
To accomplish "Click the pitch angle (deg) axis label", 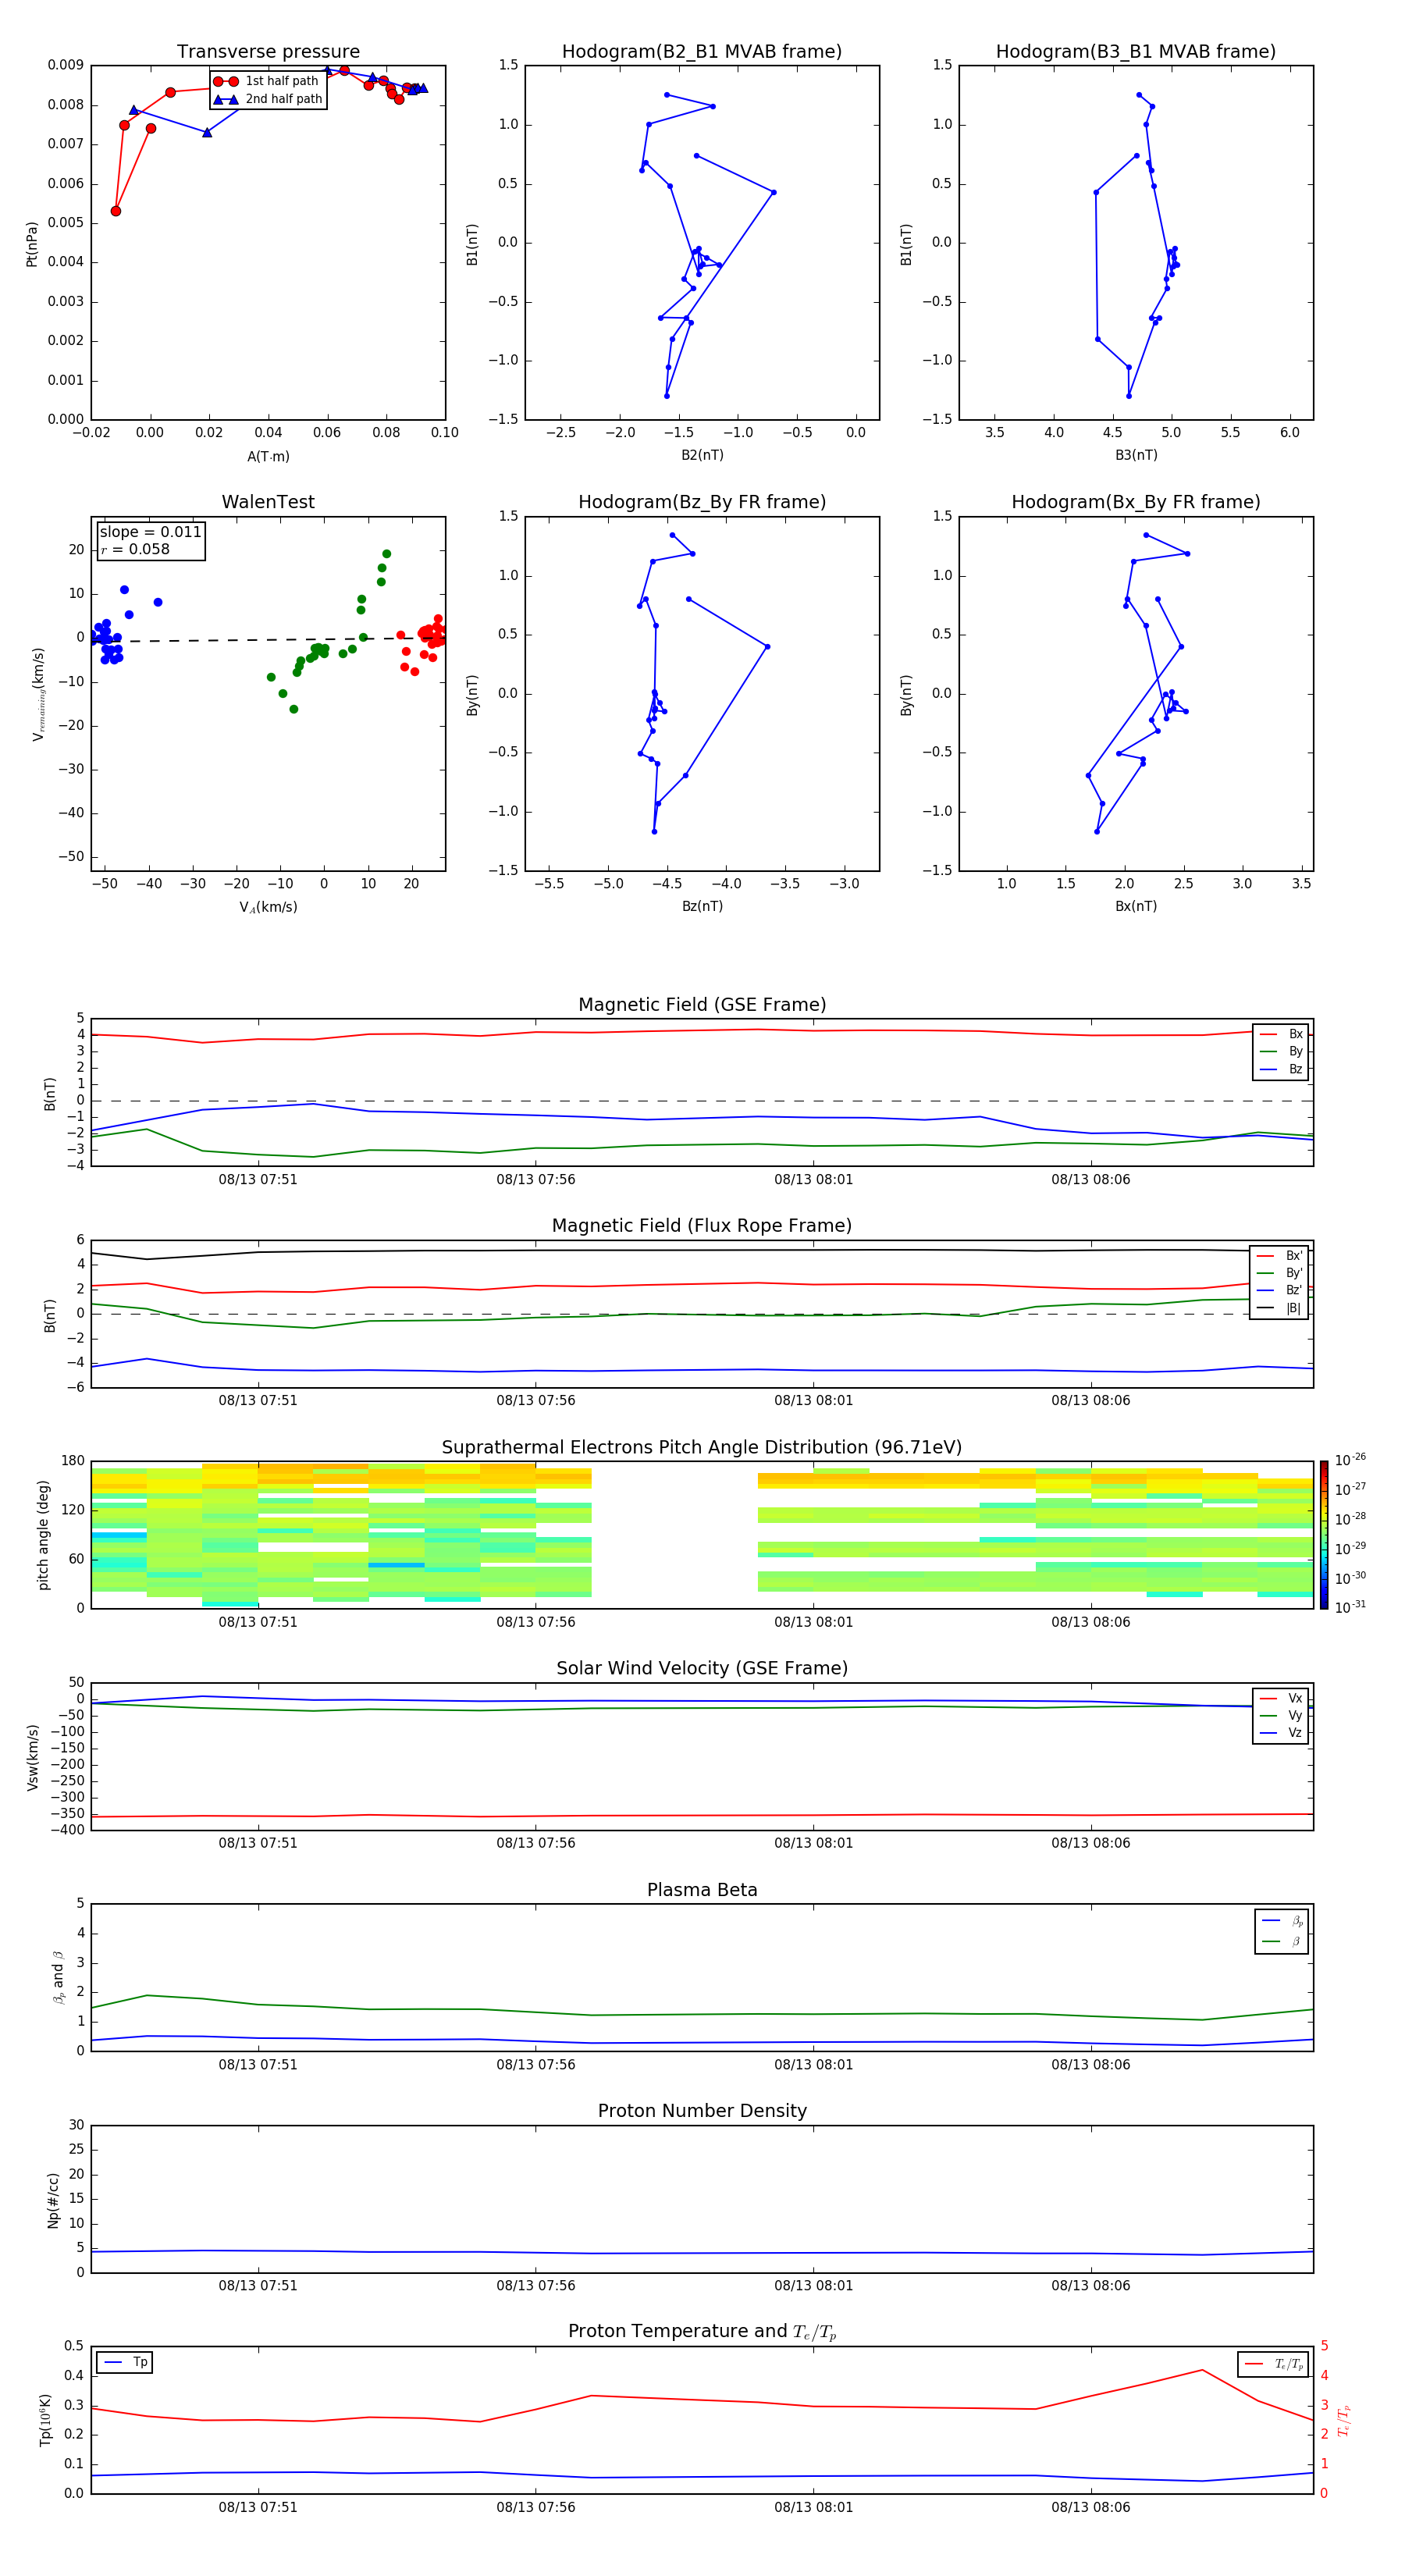I will (43, 1535).
